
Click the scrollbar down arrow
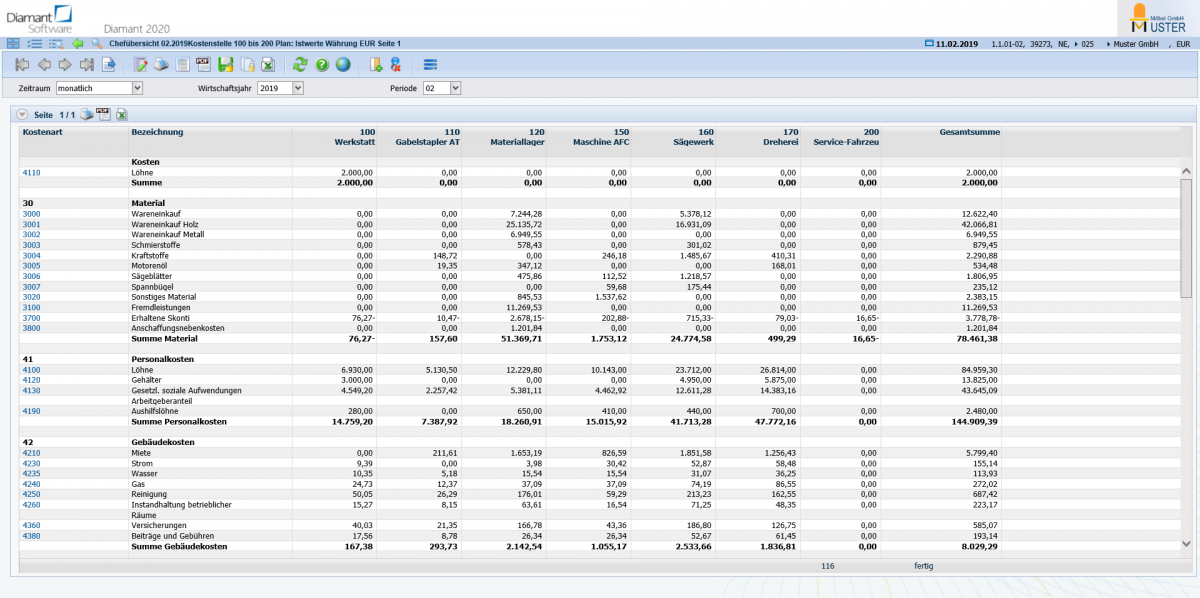[1186, 544]
